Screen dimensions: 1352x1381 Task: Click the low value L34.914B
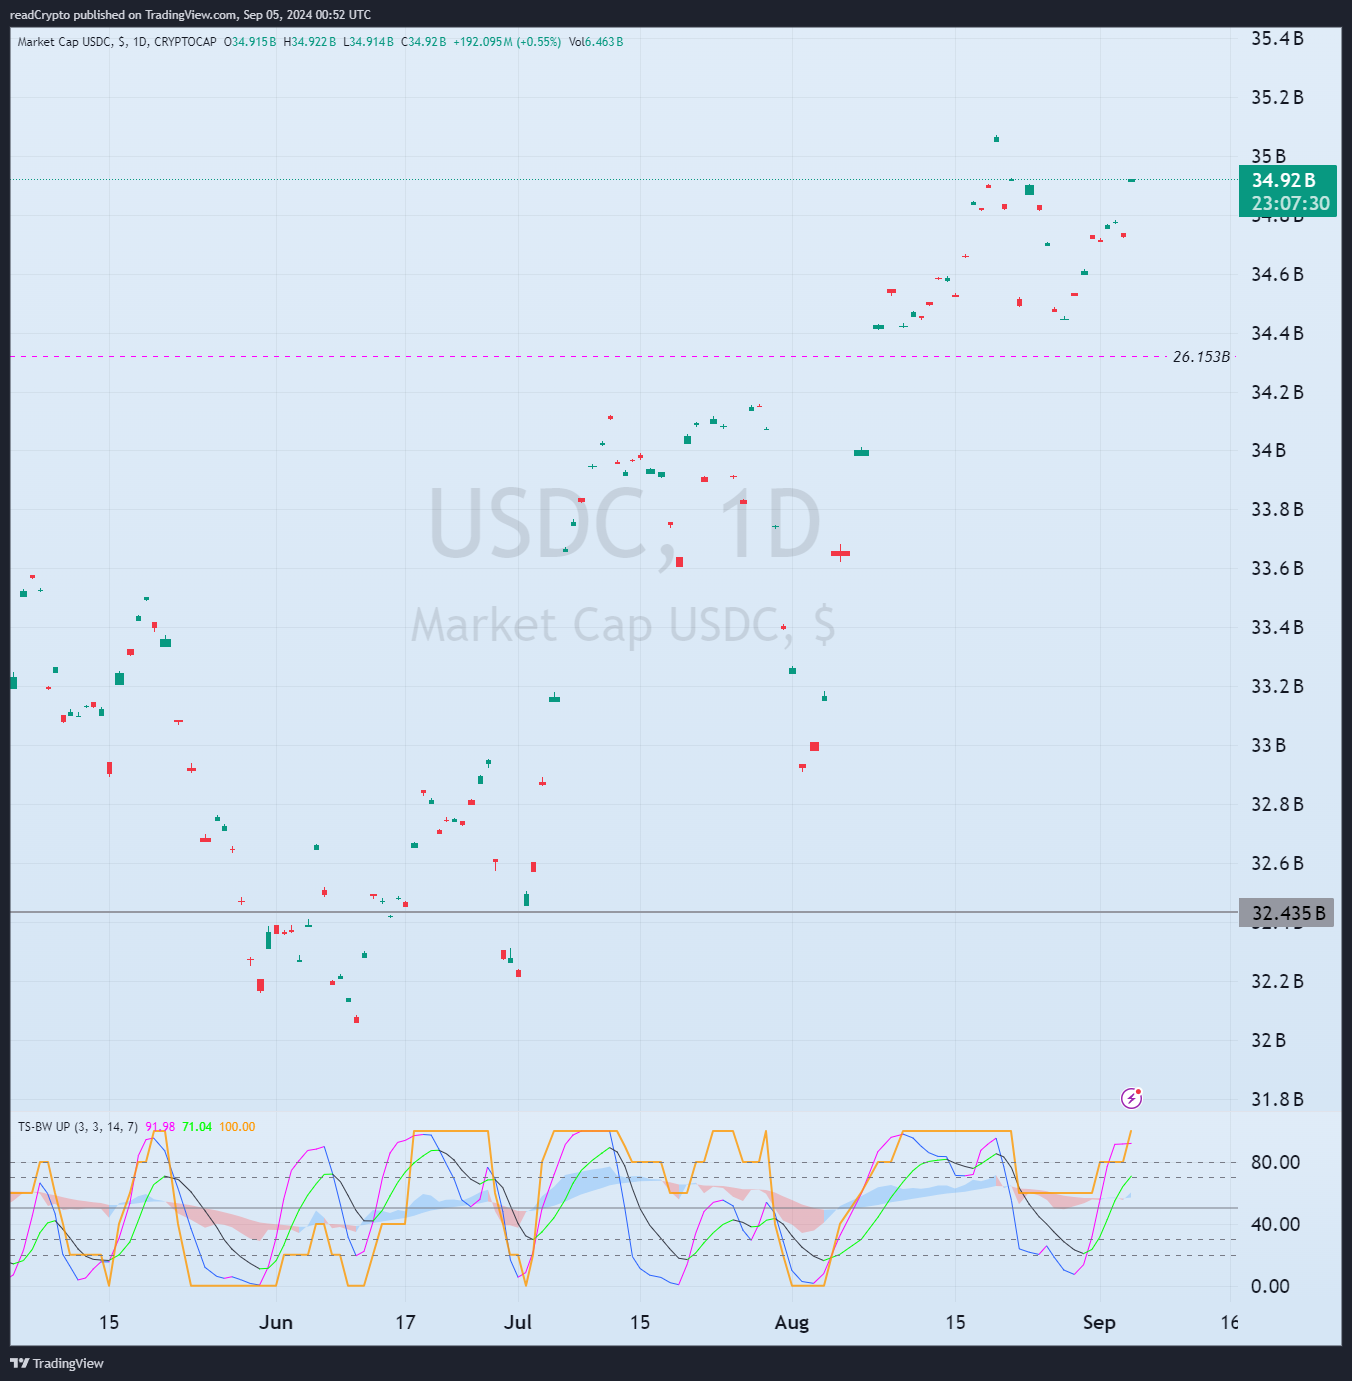[369, 42]
